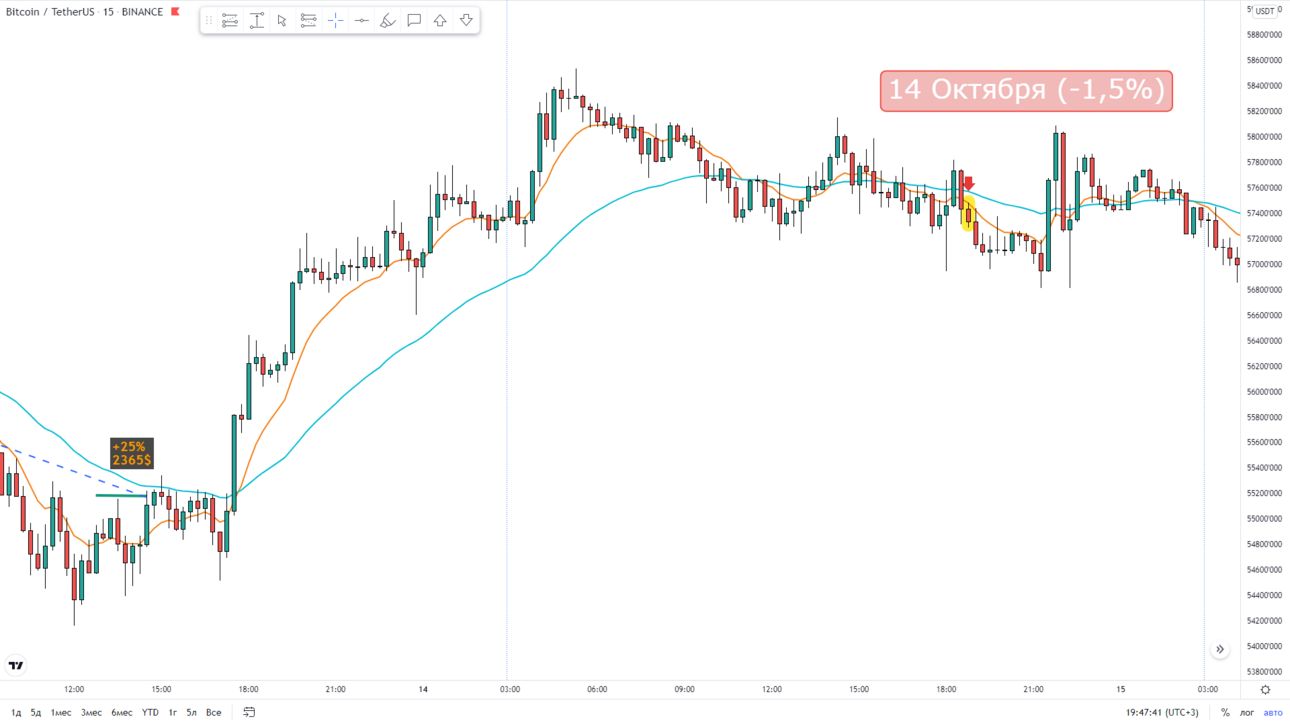This screenshot has width=1290, height=725.
Task: Switch to 1мес time range
Action: point(61,713)
